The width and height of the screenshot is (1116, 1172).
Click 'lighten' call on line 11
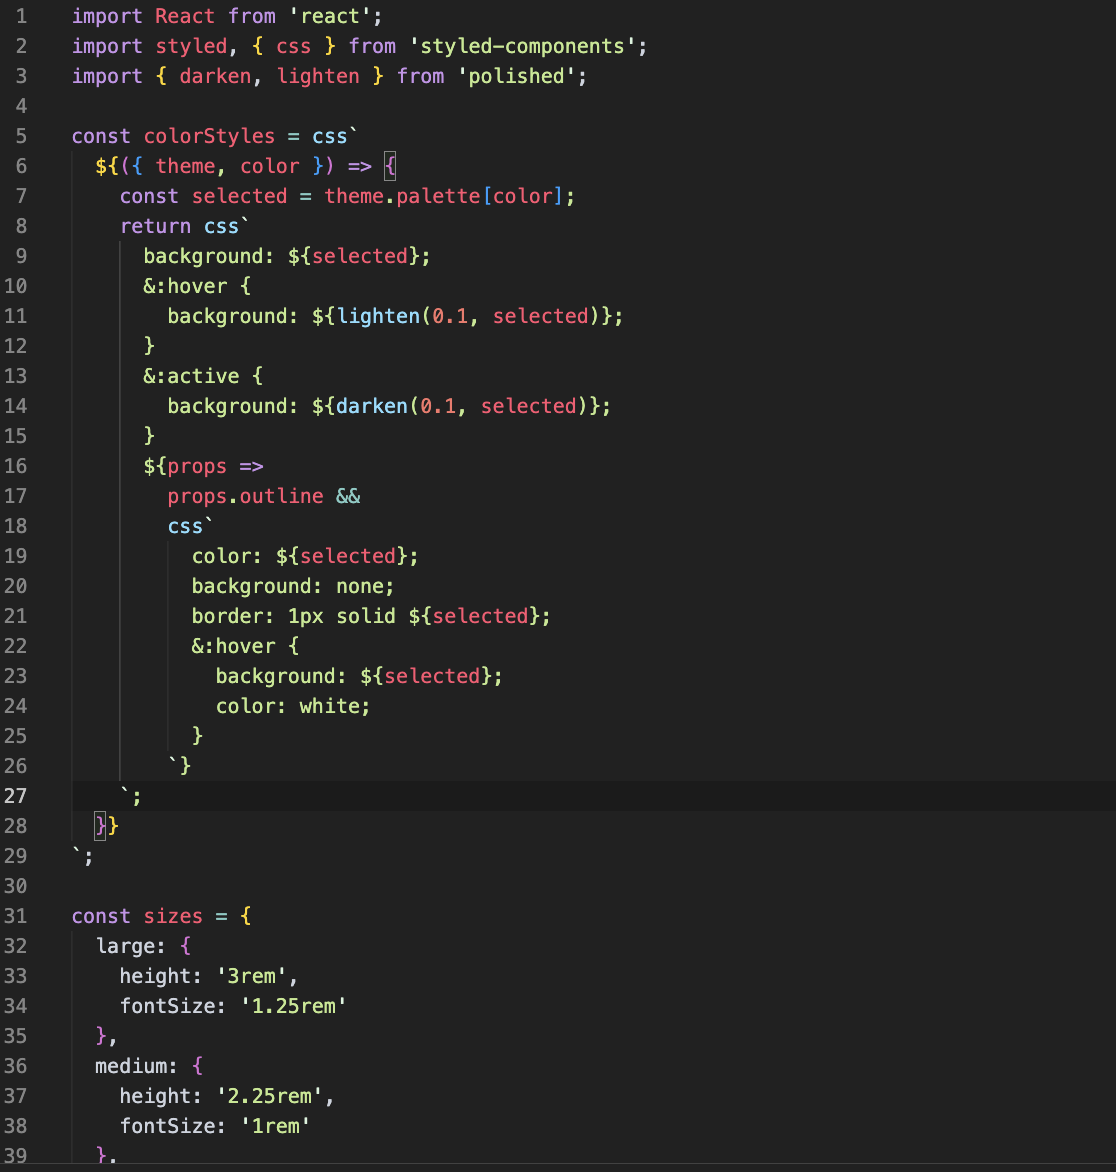pyautogui.click(x=378, y=316)
